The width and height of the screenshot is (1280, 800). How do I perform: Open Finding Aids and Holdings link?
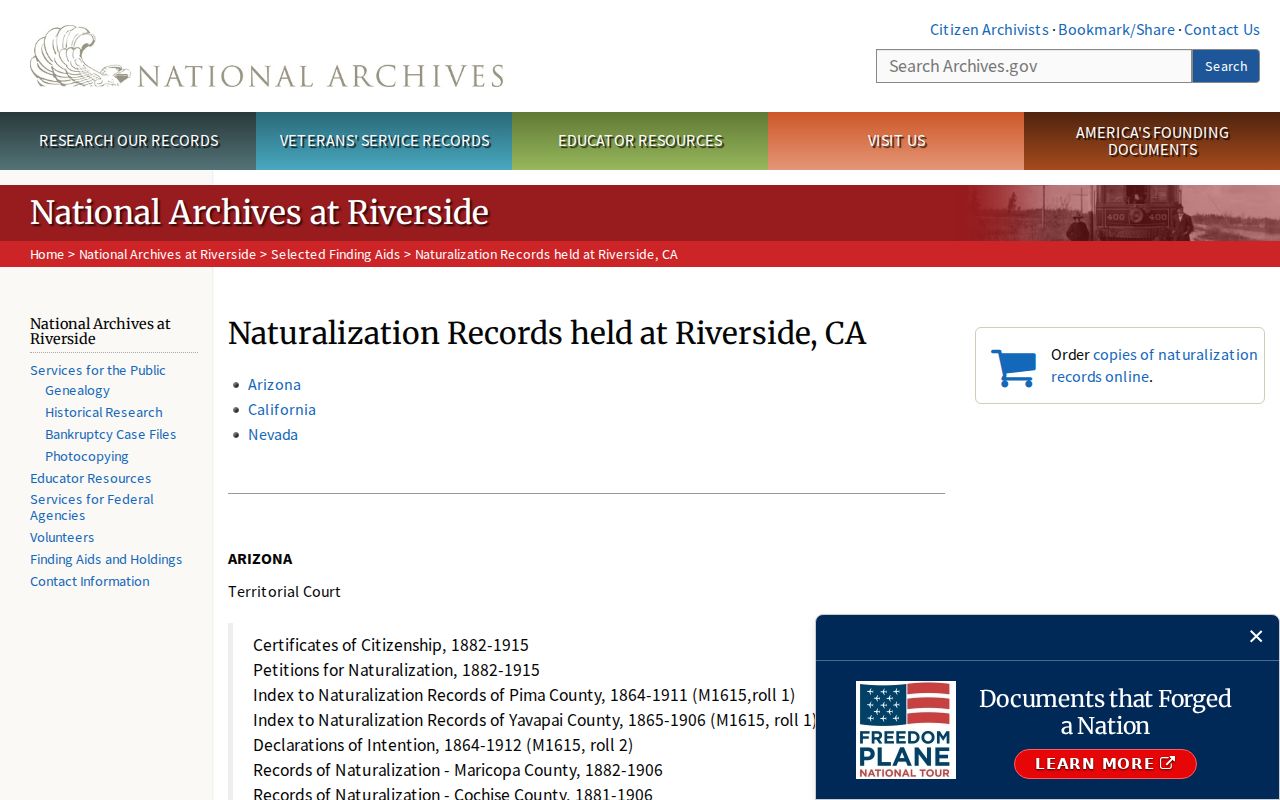tap(106, 560)
